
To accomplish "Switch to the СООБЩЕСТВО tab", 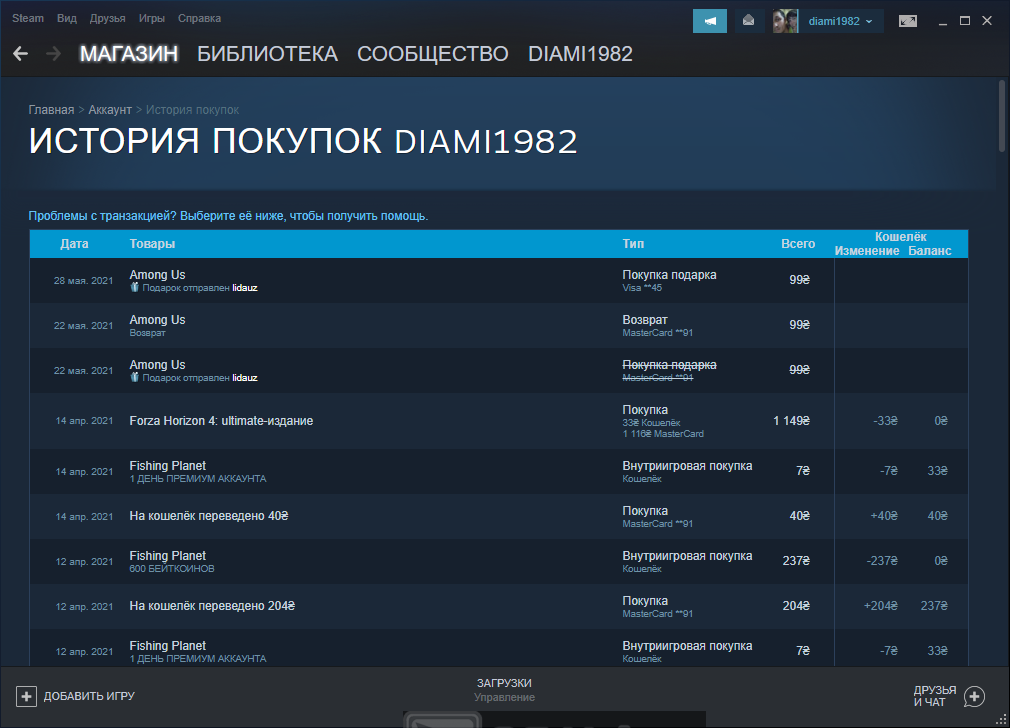I will click(x=432, y=54).
